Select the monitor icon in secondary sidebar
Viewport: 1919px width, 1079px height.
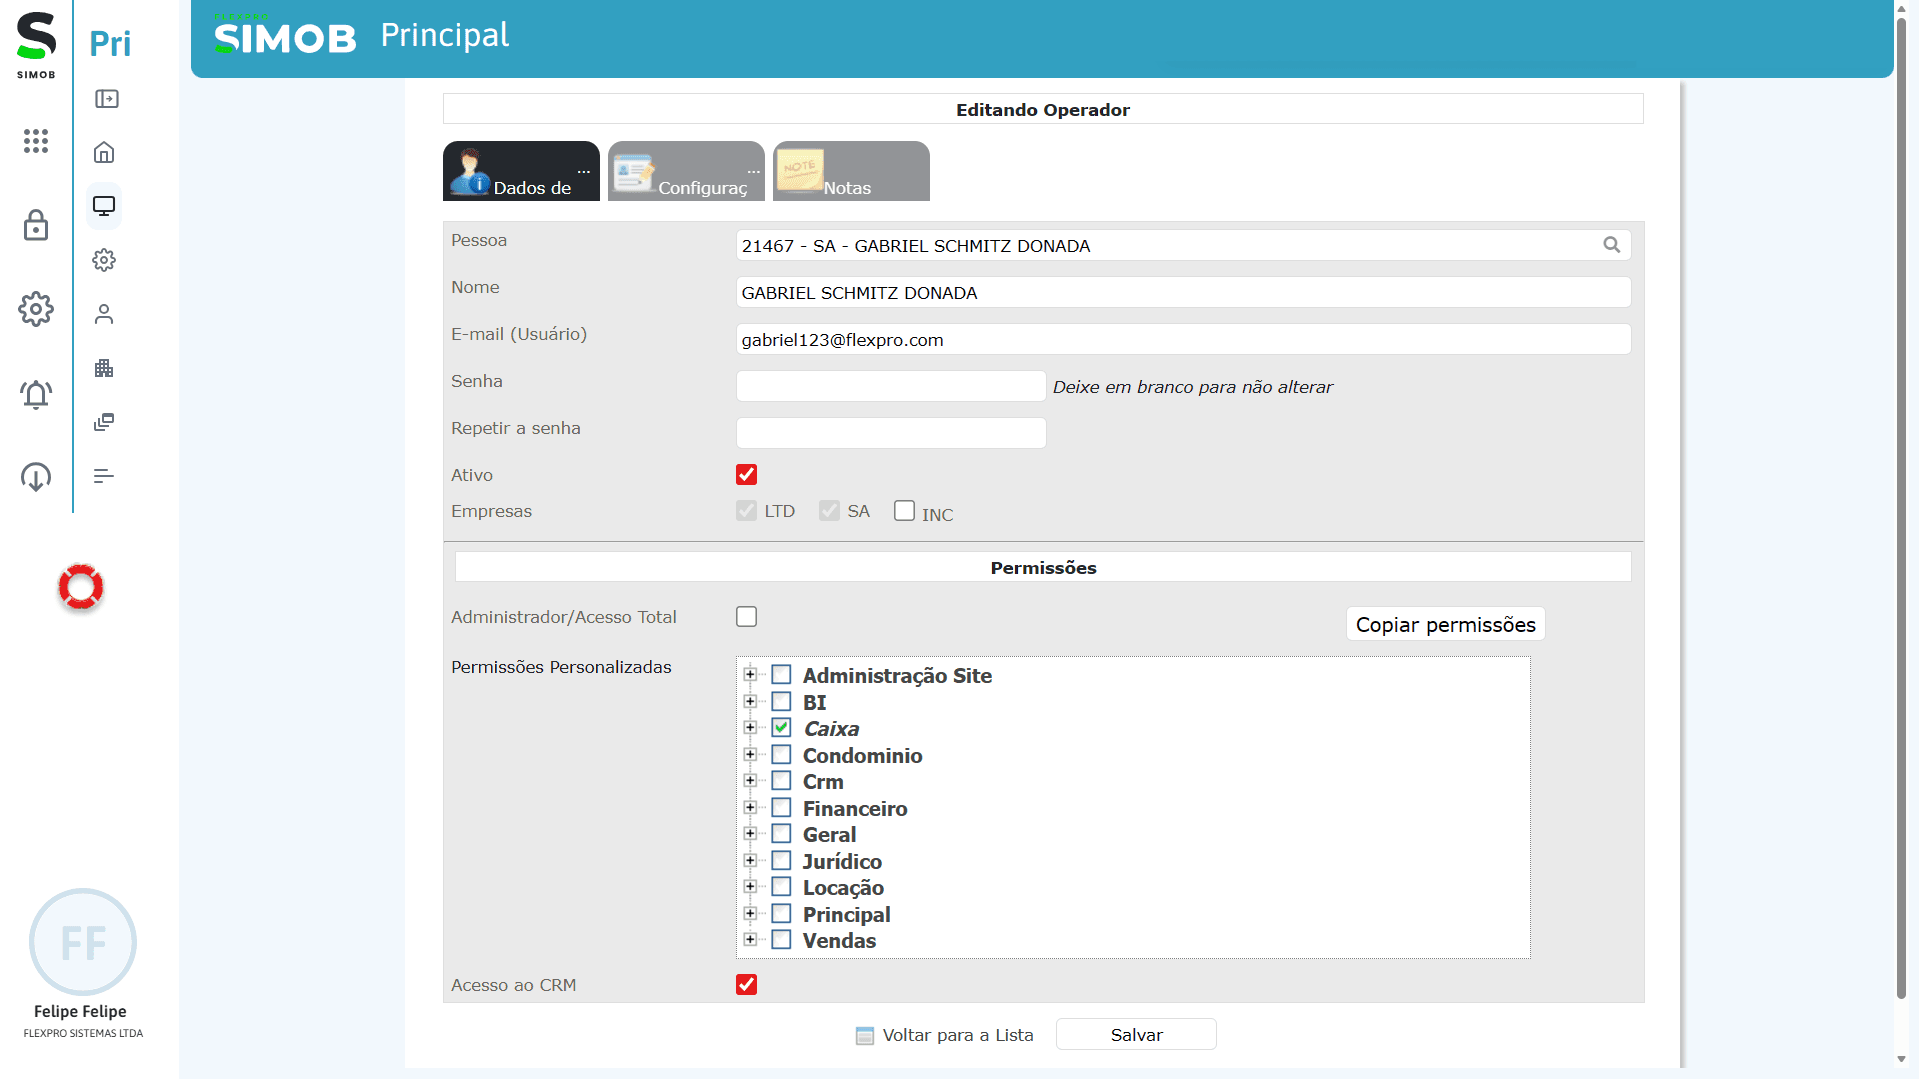point(104,206)
